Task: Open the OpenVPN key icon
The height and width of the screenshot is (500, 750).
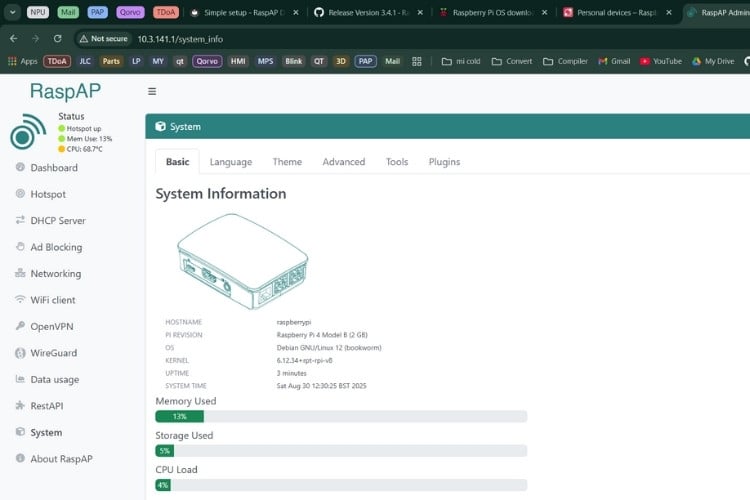Action: pyautogui.click(x=20, y=325)
